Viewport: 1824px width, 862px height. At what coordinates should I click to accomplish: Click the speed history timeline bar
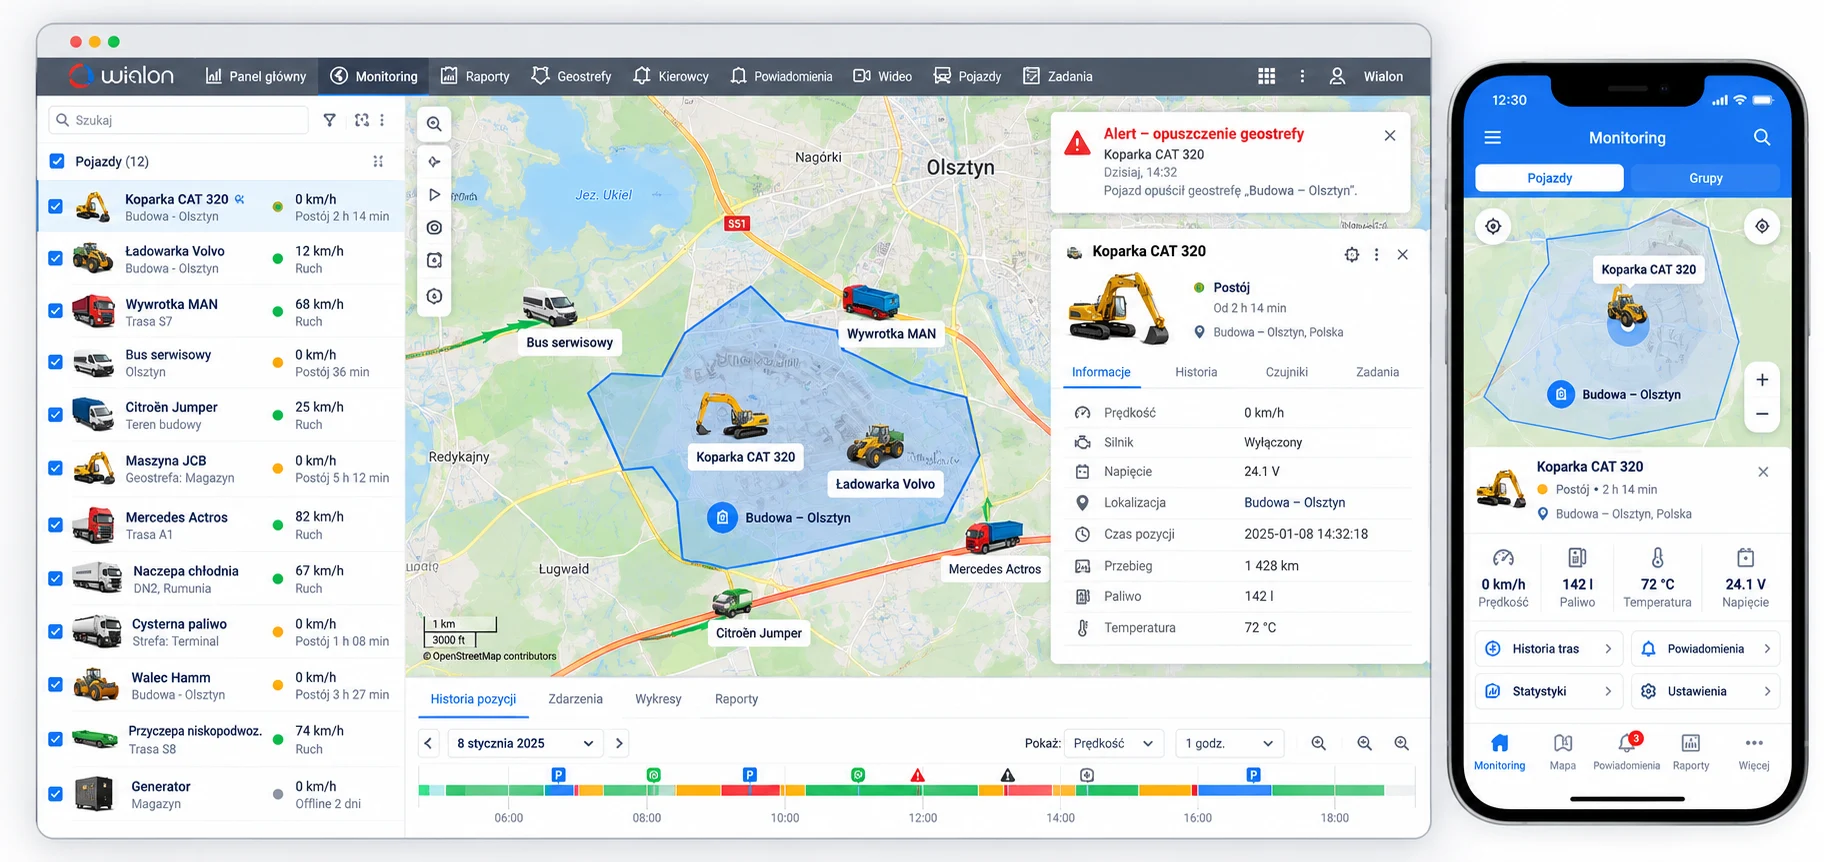point(916,790)
